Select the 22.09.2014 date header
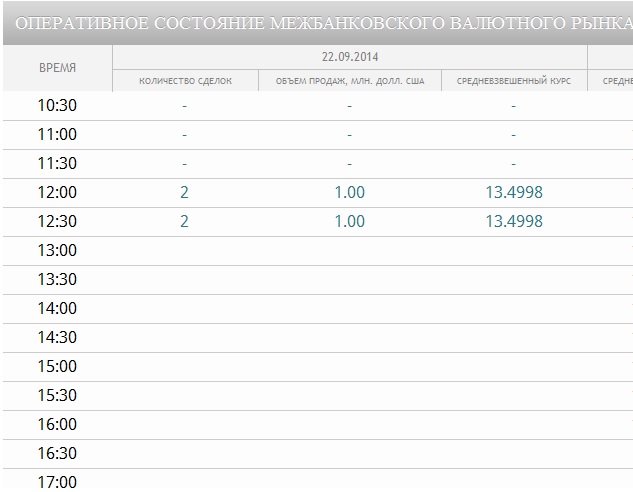The width and height of the screenshot is (633, 492). click(x=350, y=57)
